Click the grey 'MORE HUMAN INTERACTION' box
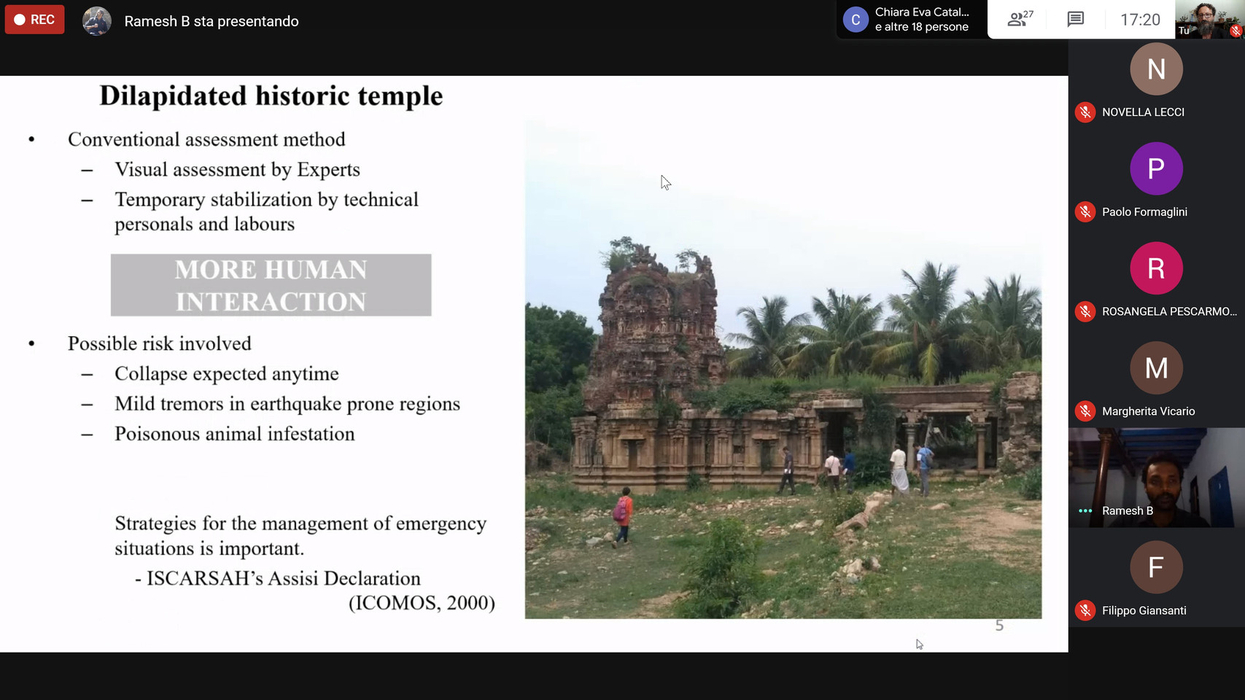Viewport: 1245px width, 700px height. (x=271, y=285)
